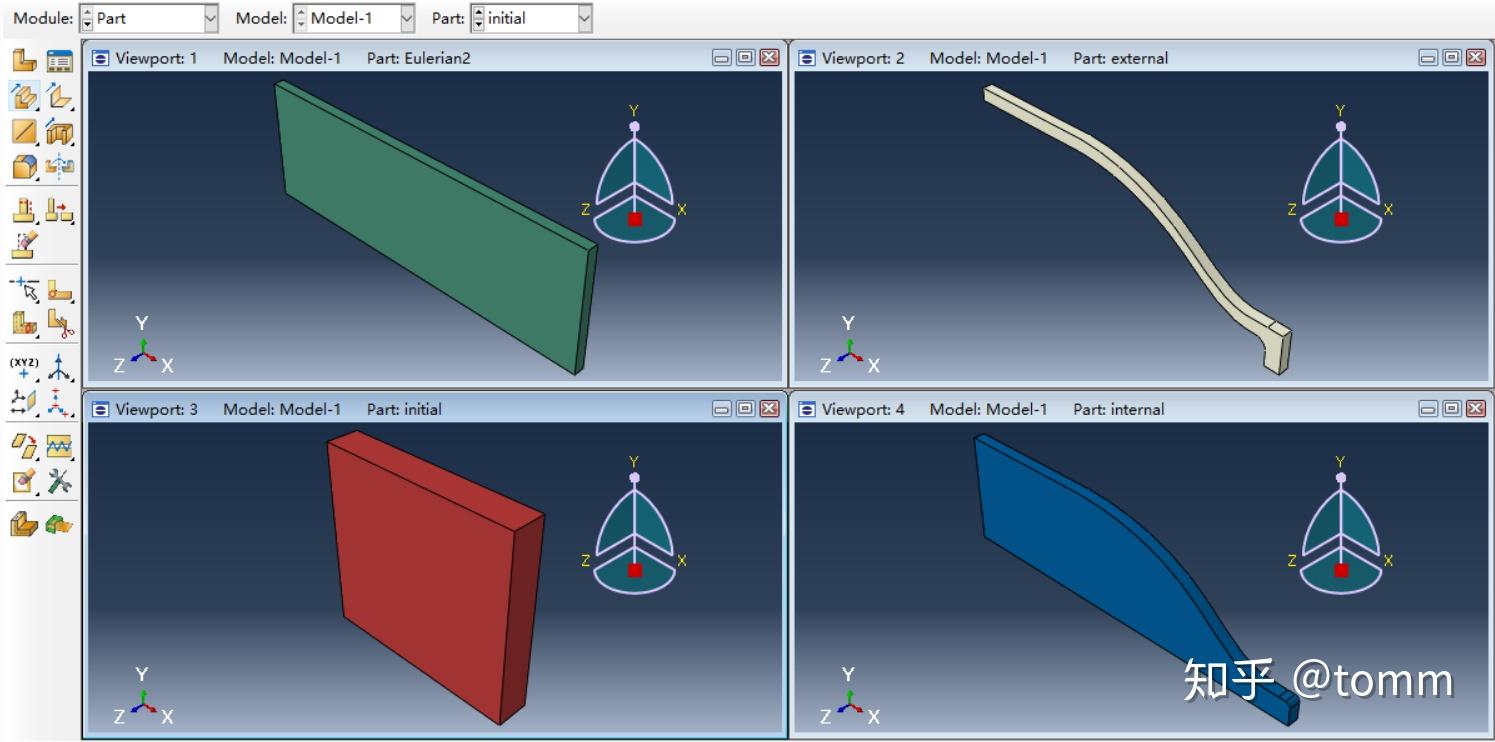The width and height of the screenshot is (1495, 742).
Task: Click the green block icon in the toolbox
Action: point(60,524)
